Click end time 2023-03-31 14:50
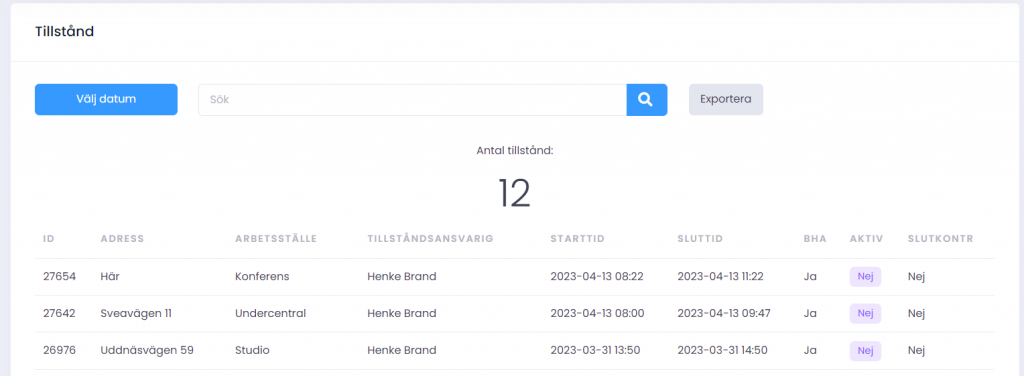This screenshot has height=376, width=1024. pos(723,351)
